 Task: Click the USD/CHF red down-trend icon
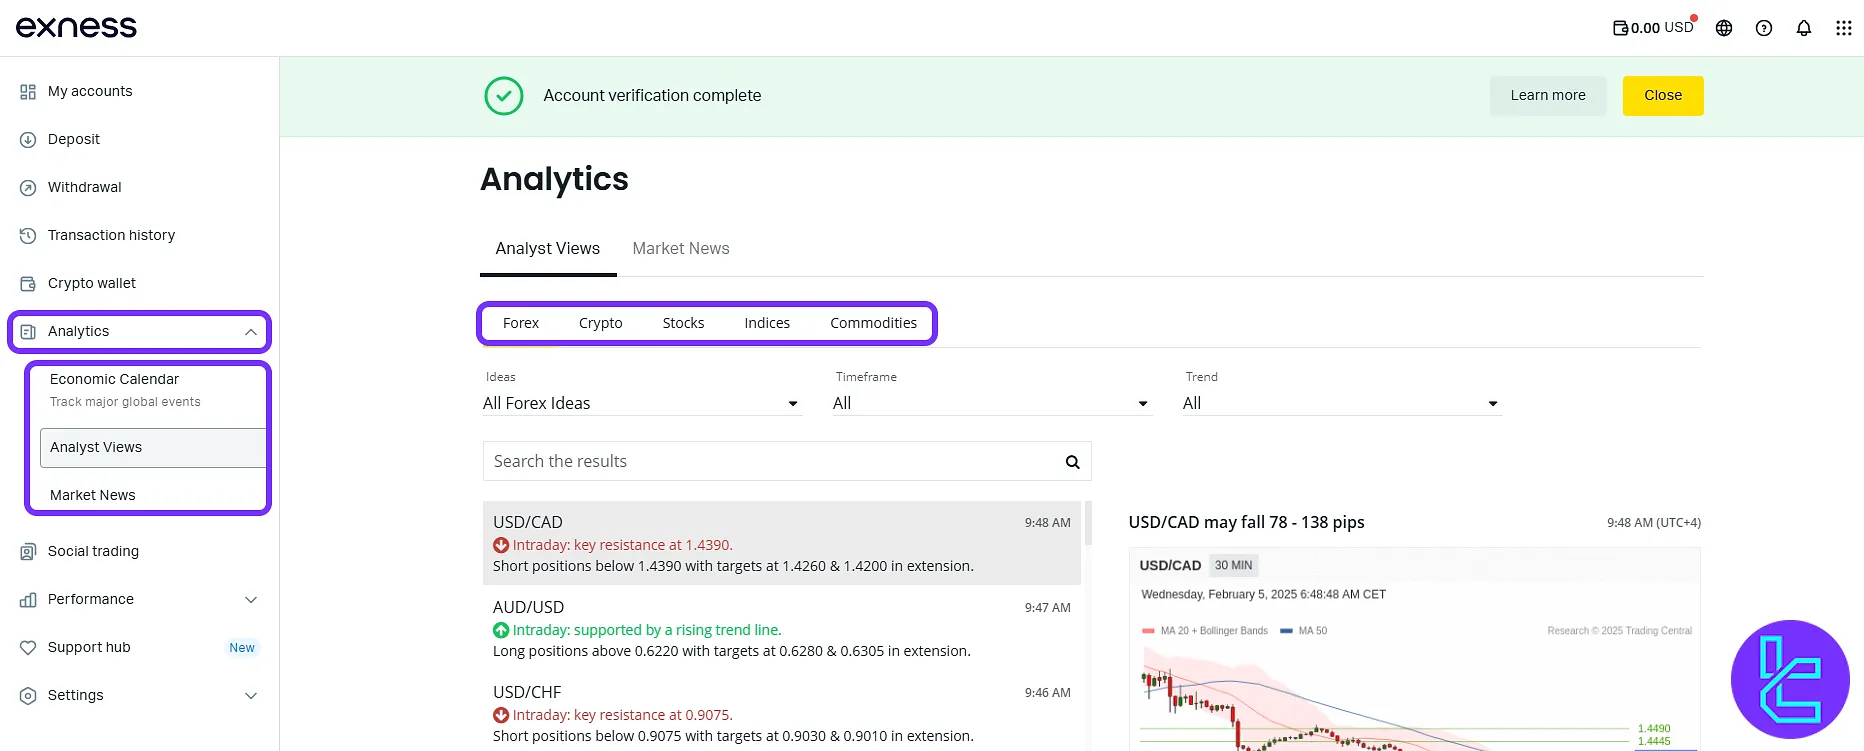point(501,715)
